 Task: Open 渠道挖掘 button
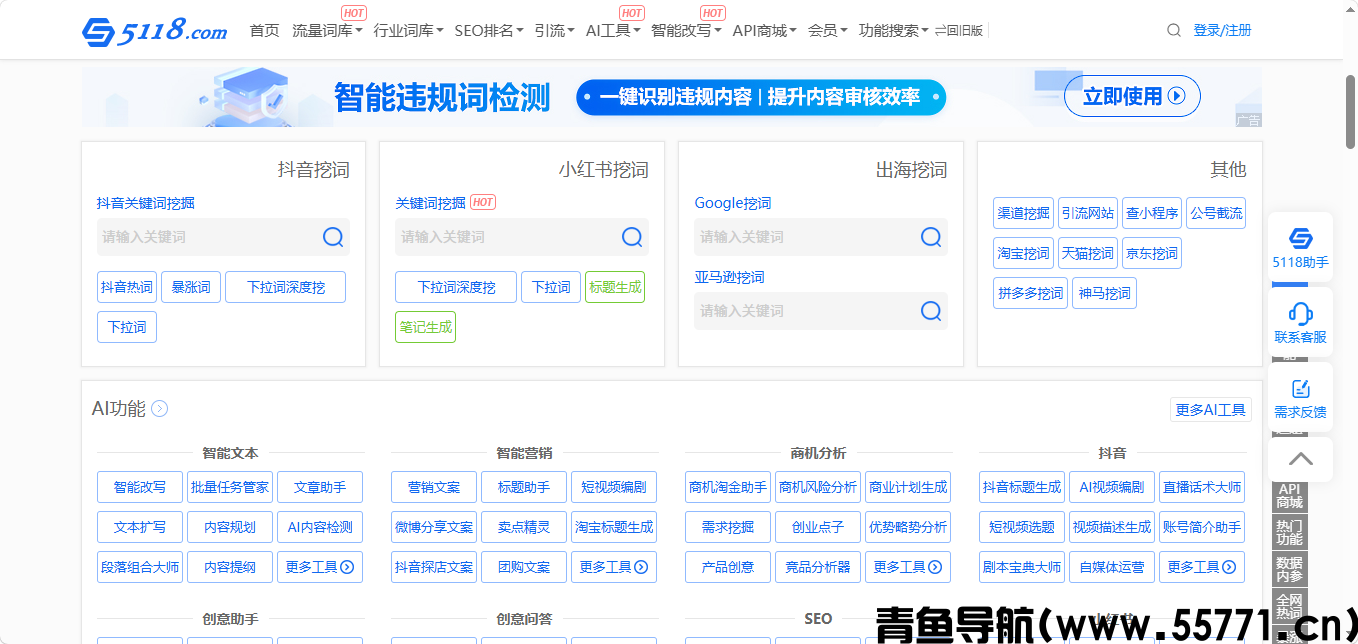(x=1024, y=213)
